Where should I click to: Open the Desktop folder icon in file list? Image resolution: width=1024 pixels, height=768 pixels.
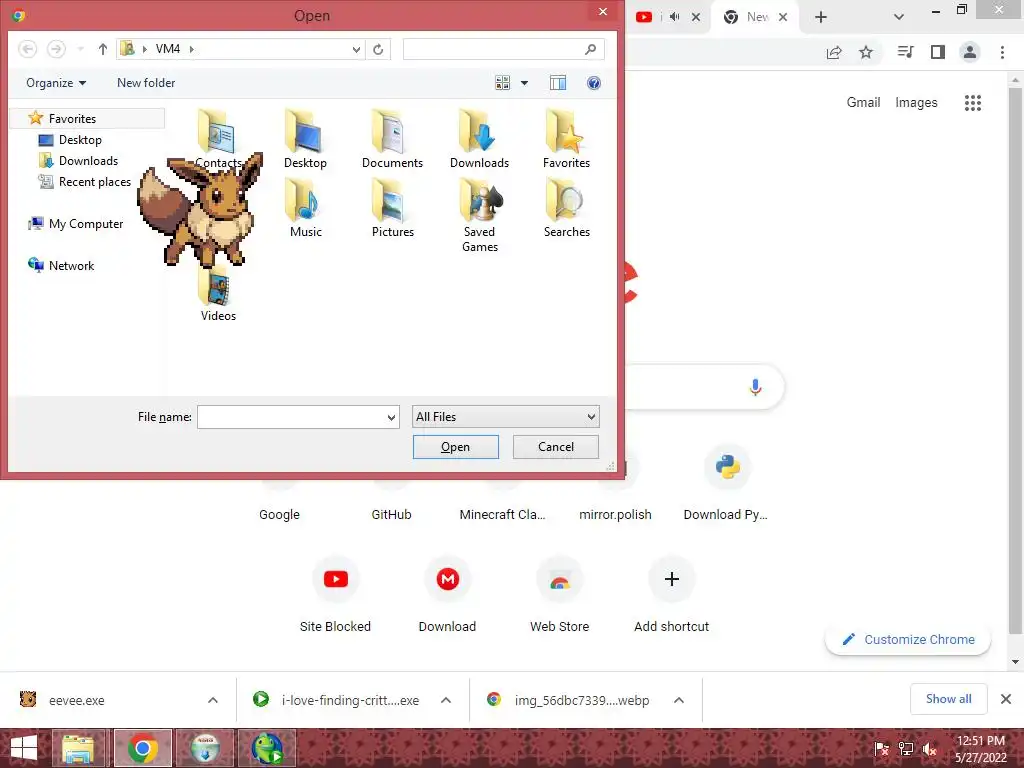305,139
